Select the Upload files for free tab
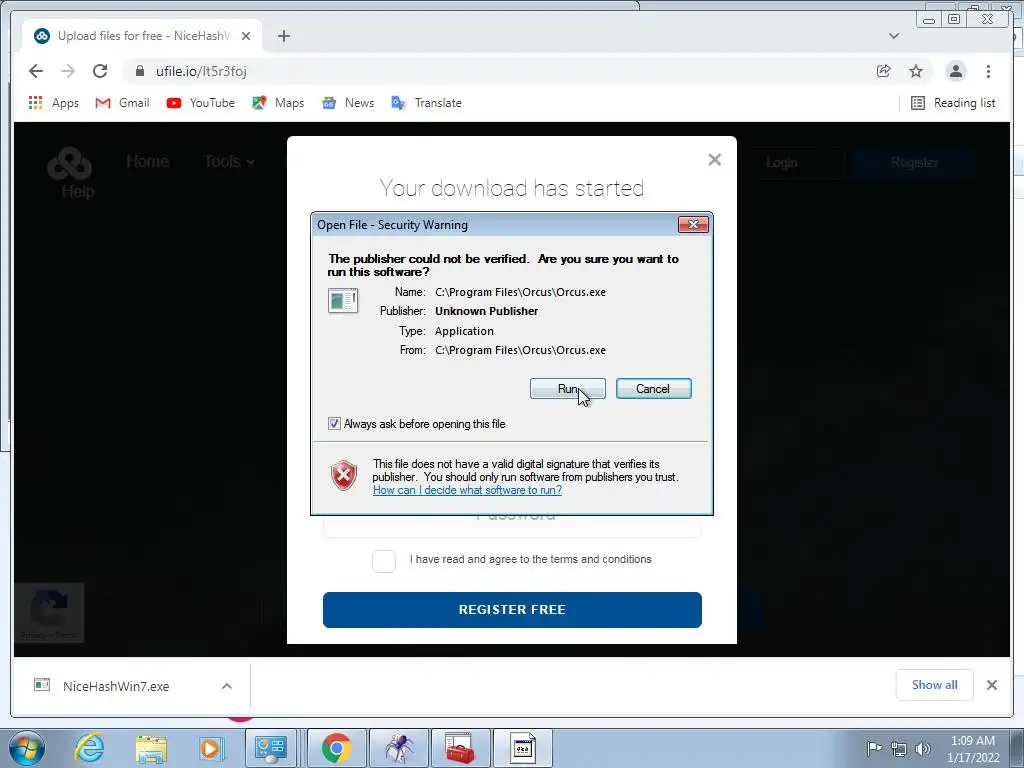The width and height of the screenshot is (1024, 768). click(142, 36)
